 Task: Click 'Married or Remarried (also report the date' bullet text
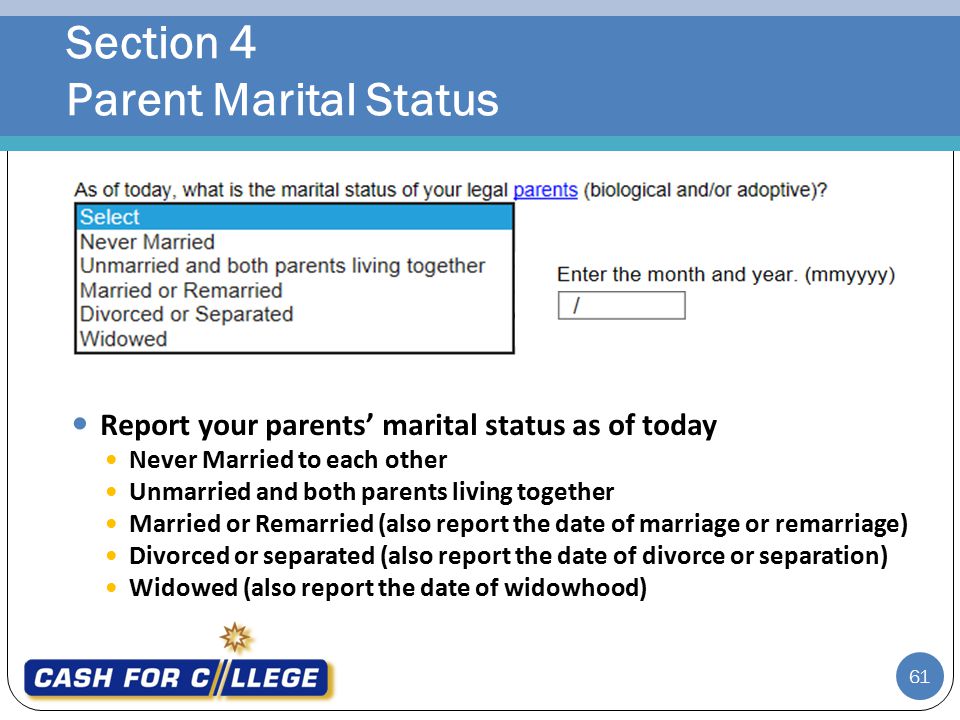[x=519, y=524]
